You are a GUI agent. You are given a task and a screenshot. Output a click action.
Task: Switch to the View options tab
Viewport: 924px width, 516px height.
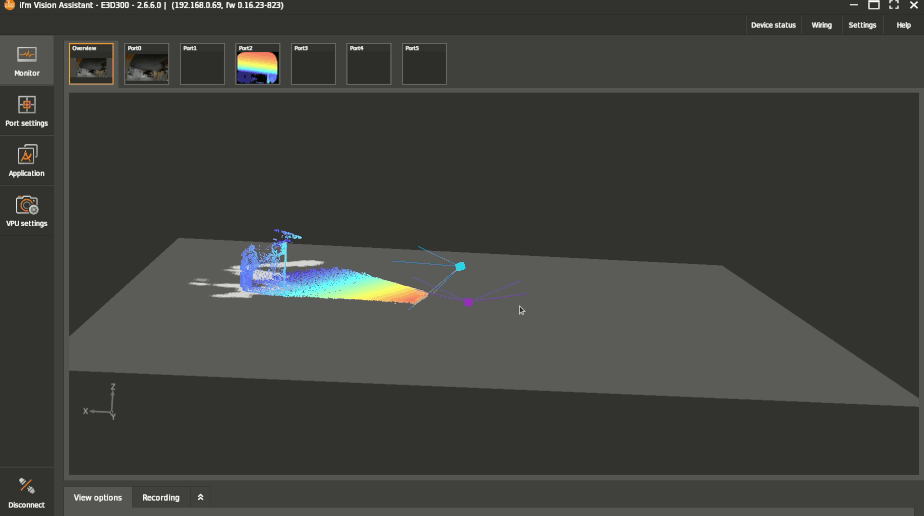[x=98, y=497]
